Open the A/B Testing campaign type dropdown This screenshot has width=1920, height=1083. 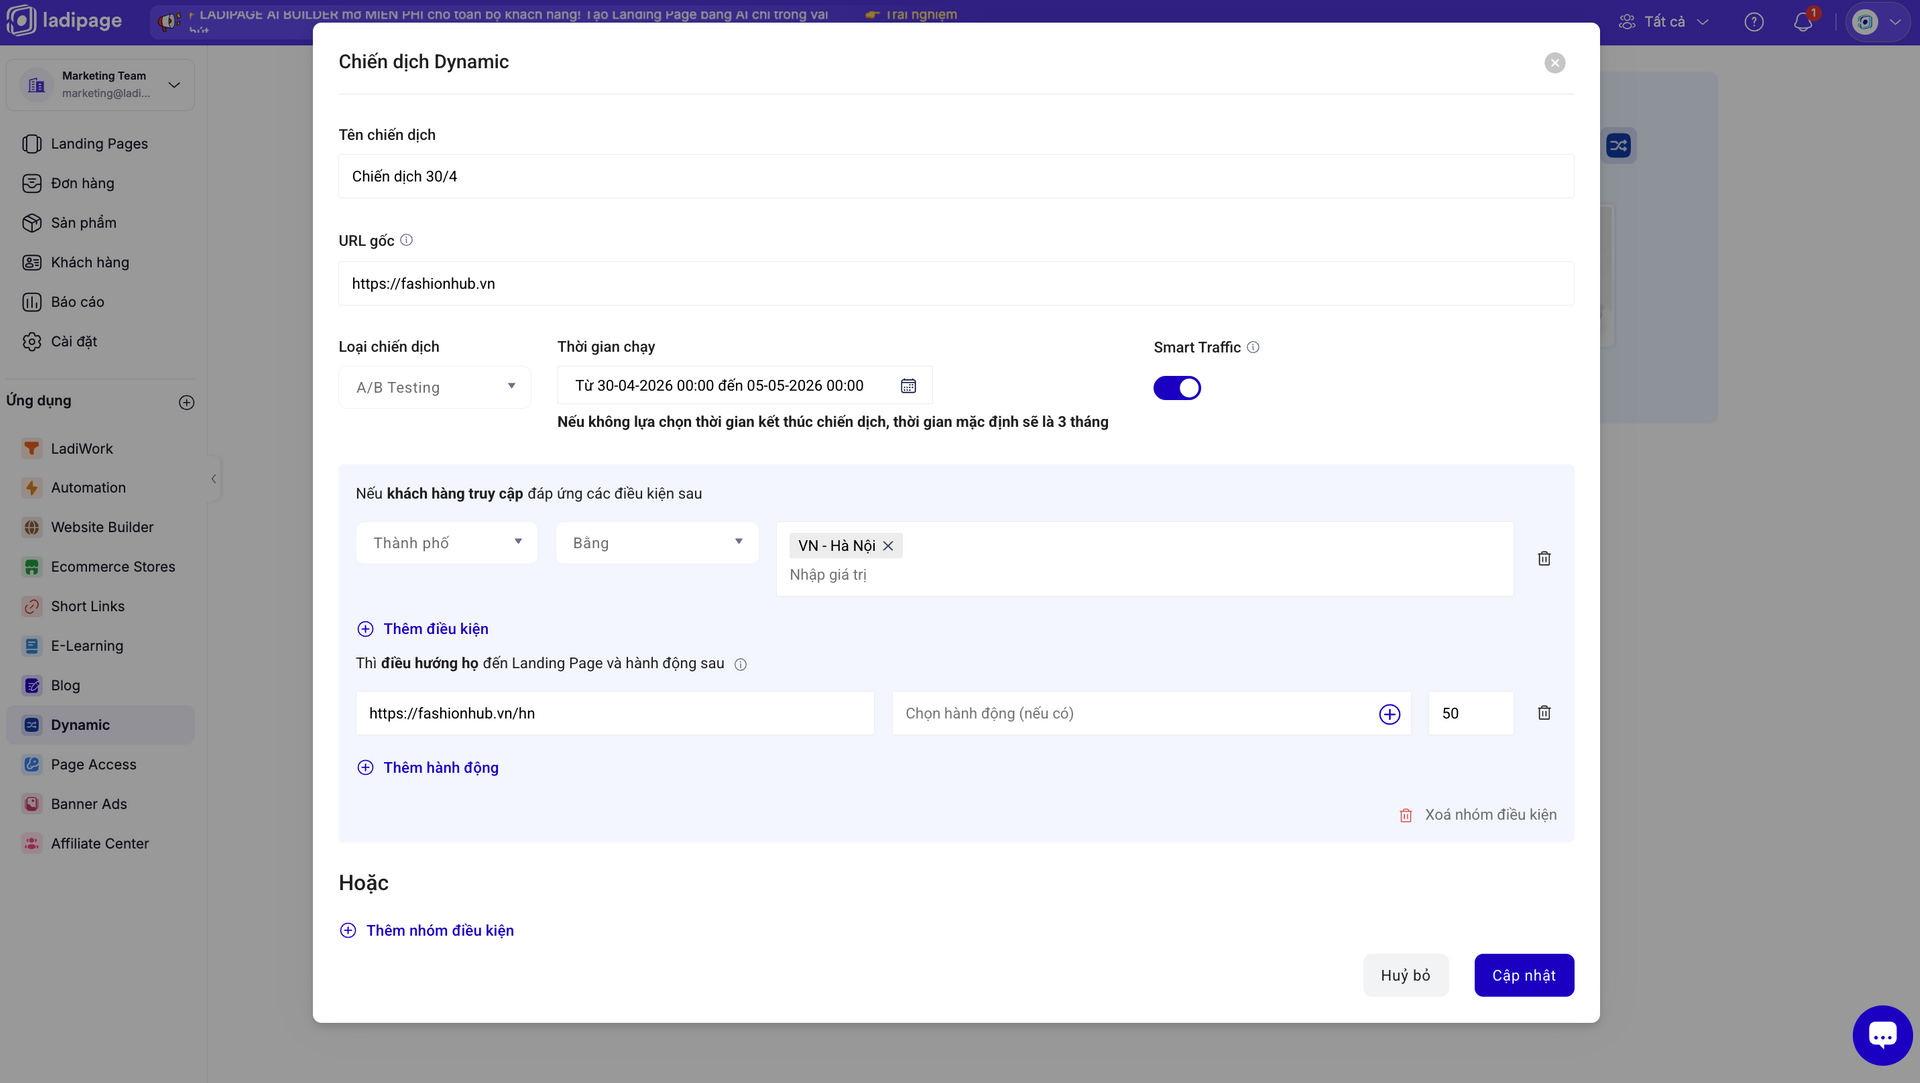tap(435, 387)
